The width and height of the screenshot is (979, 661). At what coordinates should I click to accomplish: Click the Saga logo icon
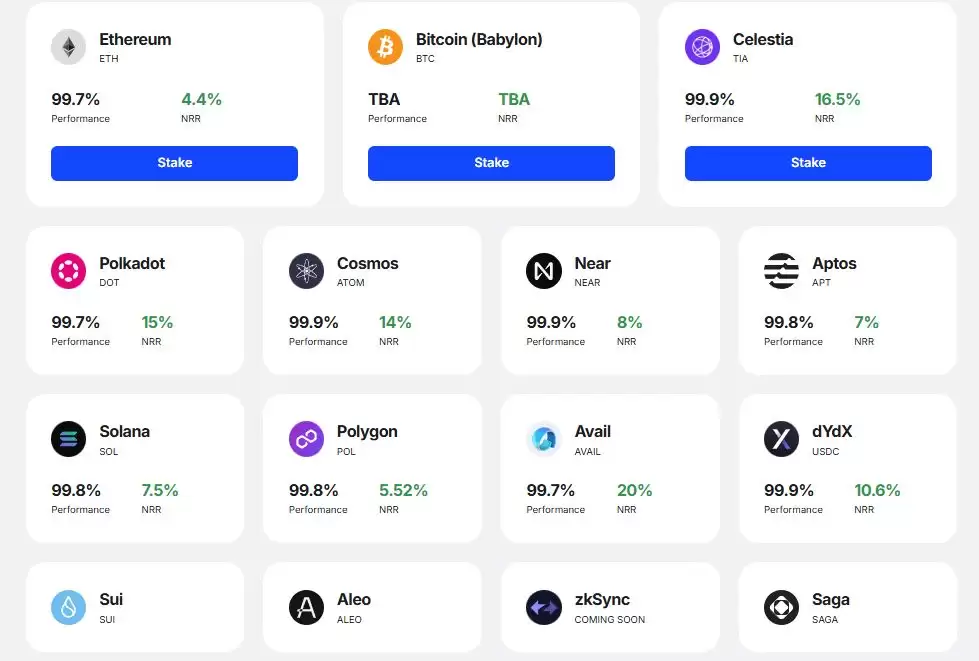(x=781, y=607)
